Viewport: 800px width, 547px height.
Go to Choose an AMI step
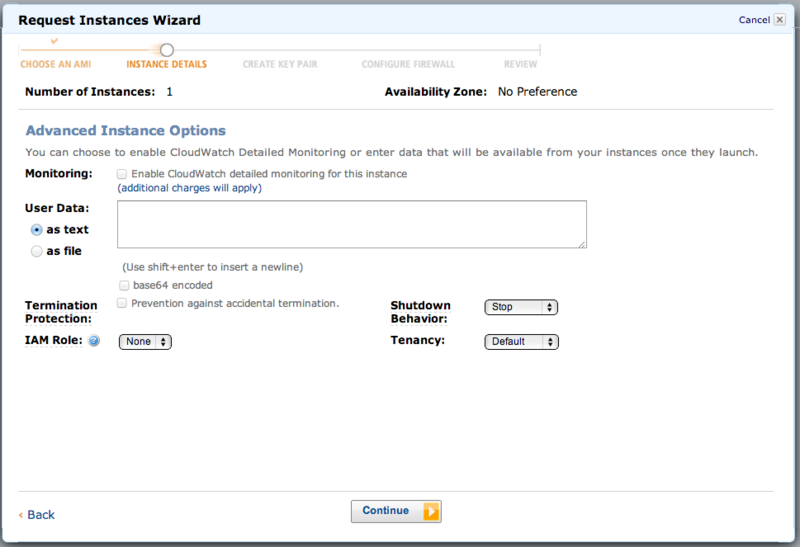tap(56, 64)
